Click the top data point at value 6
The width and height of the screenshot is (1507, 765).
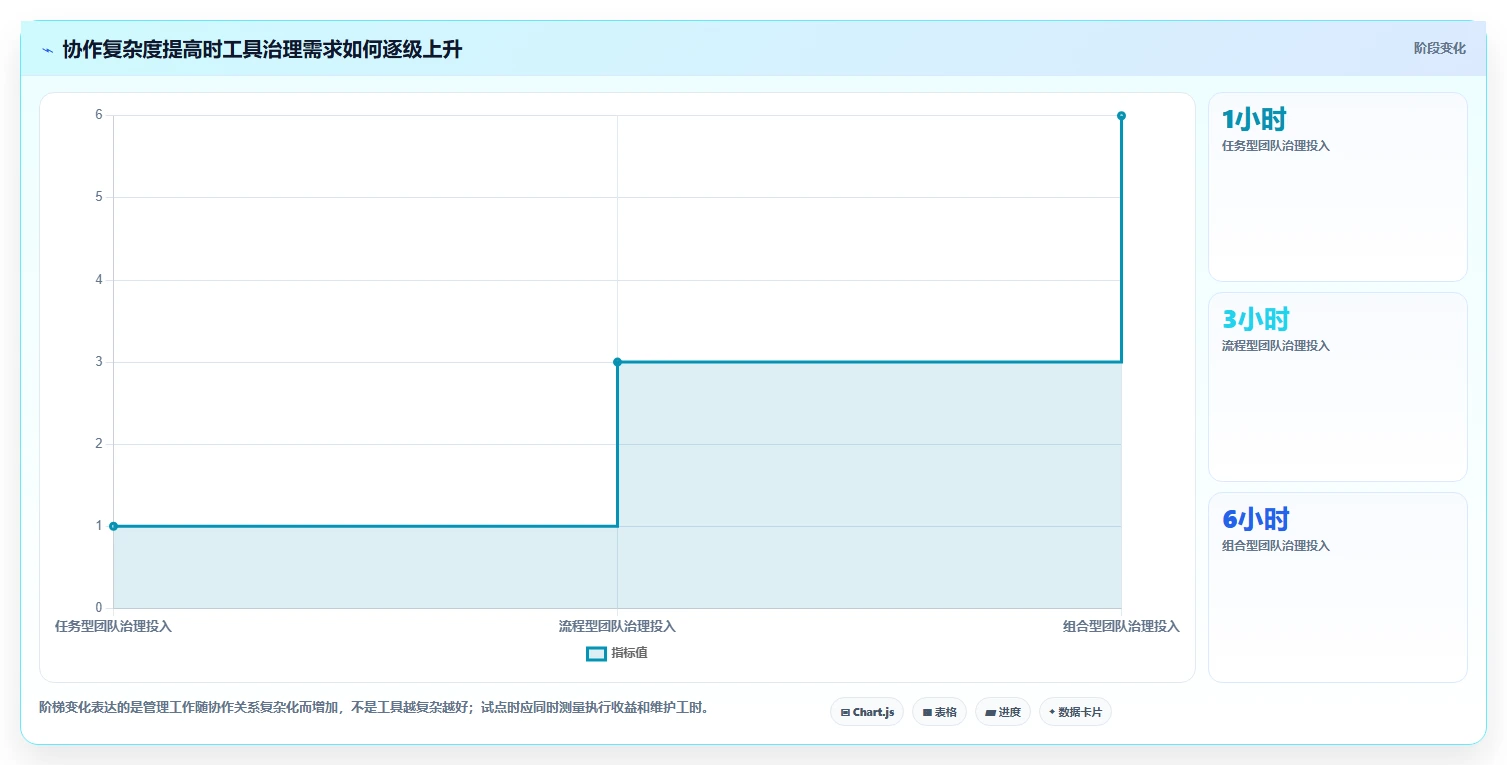1121,116
